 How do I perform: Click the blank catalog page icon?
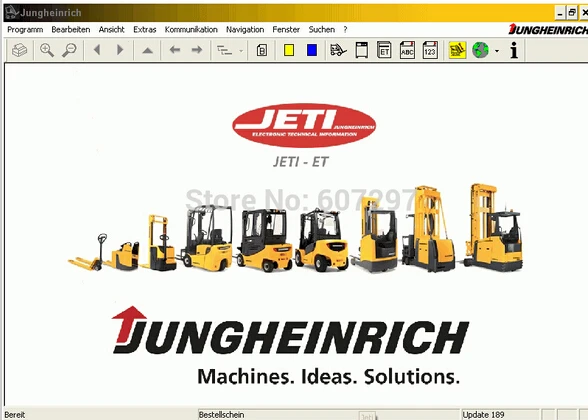(362, 50)
